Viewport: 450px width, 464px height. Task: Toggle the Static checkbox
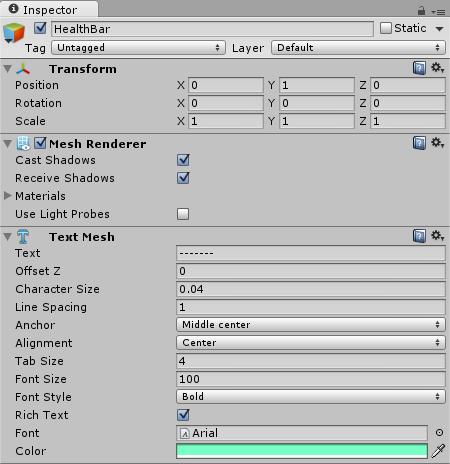386,28
